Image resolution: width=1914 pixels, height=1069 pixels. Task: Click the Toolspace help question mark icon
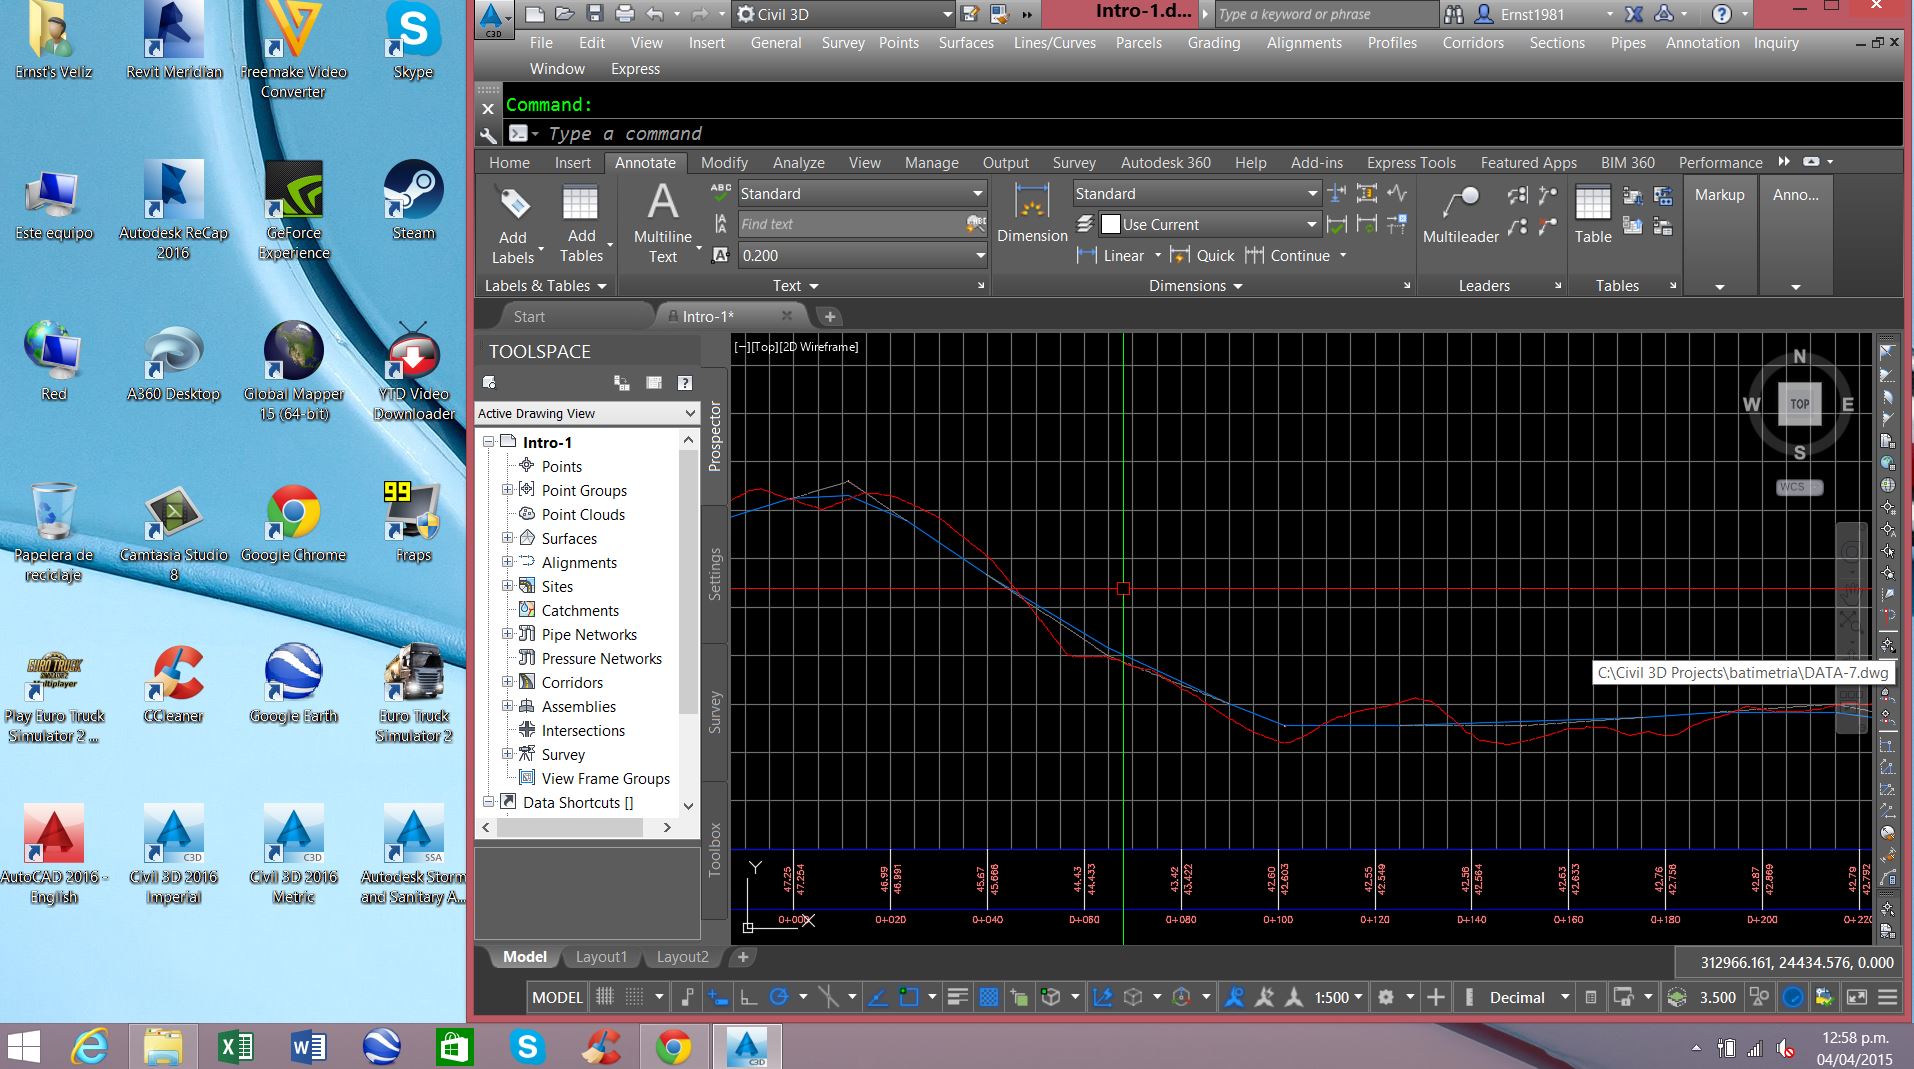pyautogui.click(x=685, y=382)
